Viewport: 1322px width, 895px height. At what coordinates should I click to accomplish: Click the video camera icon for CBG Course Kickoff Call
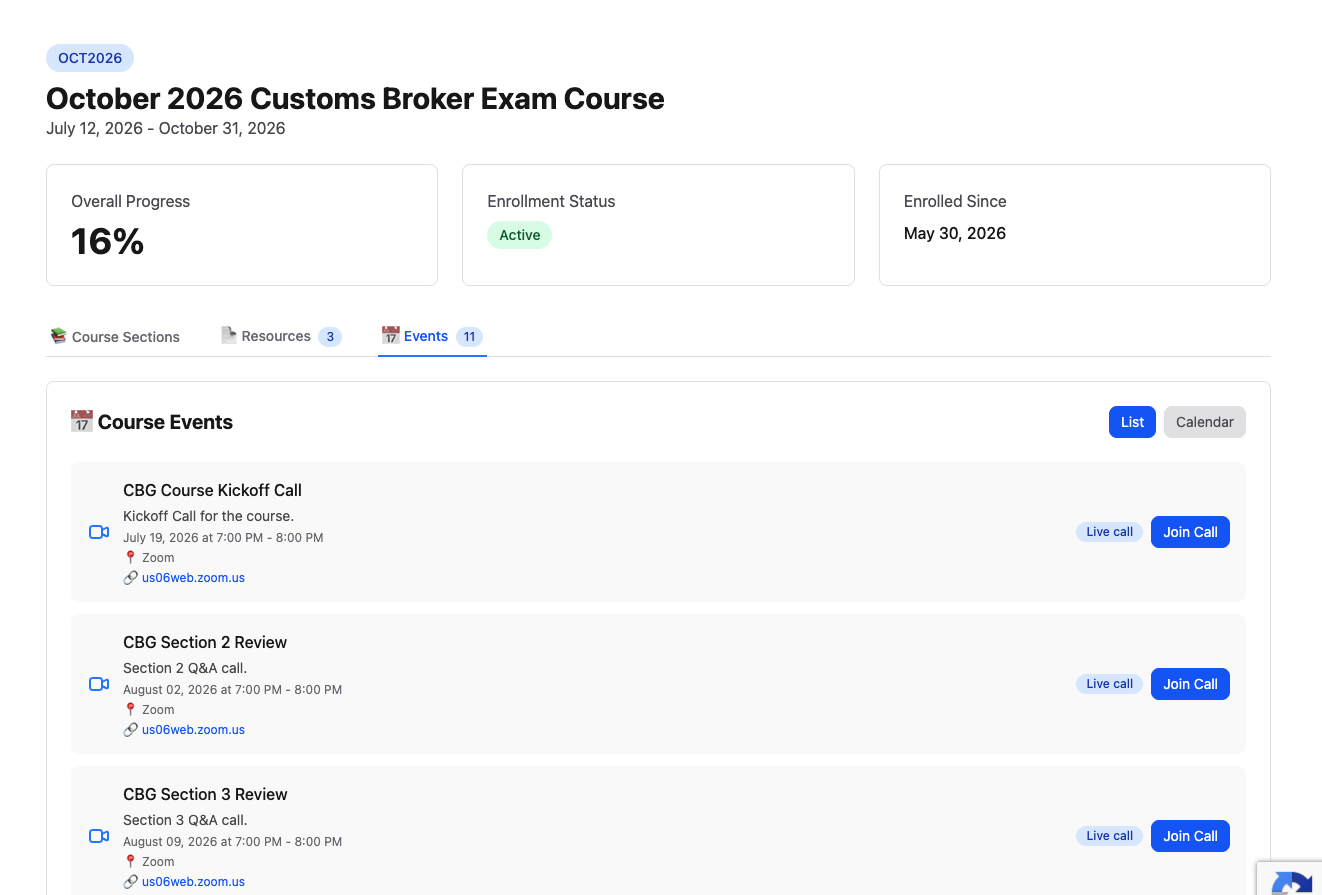[99, 532]
